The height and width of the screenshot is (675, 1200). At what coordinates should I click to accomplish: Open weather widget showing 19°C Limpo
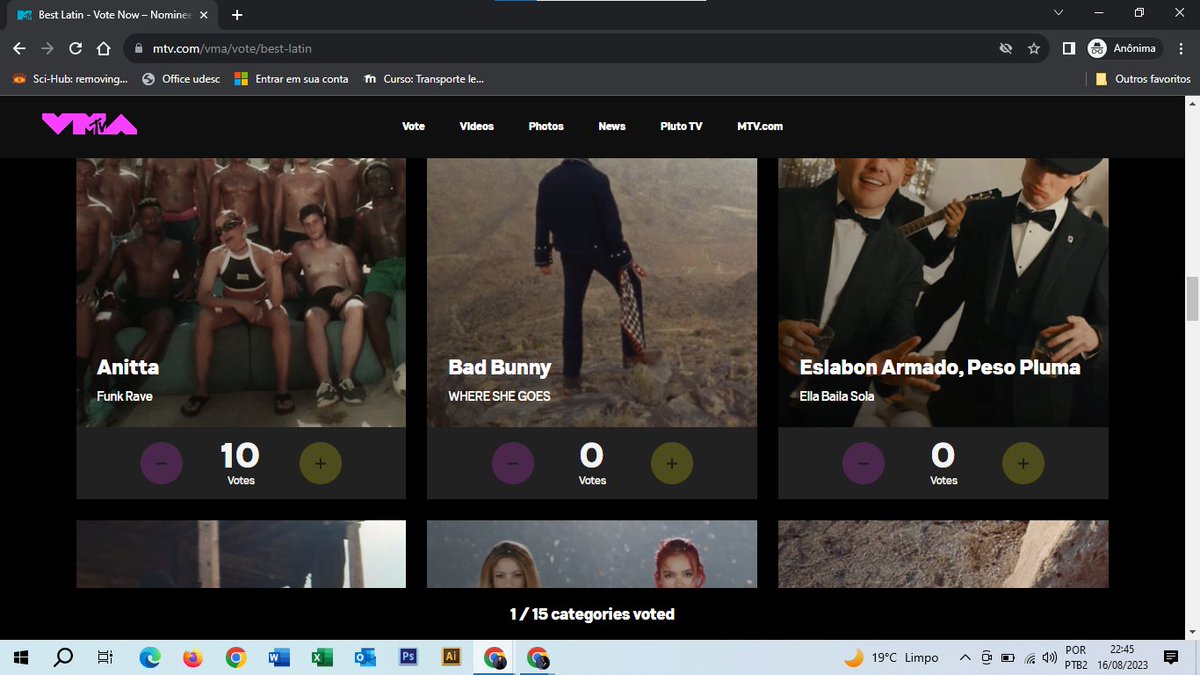coord(892,657)
